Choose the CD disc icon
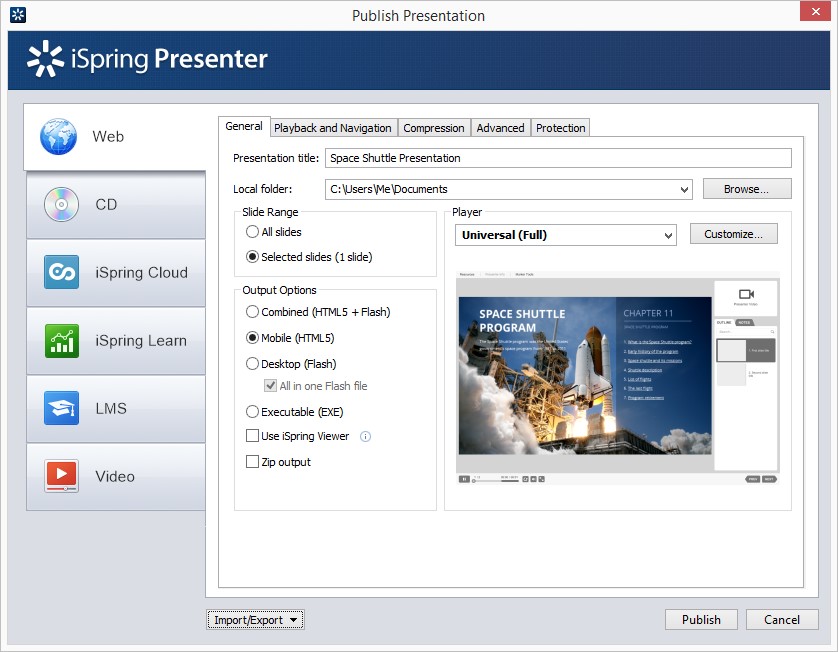 61,204
